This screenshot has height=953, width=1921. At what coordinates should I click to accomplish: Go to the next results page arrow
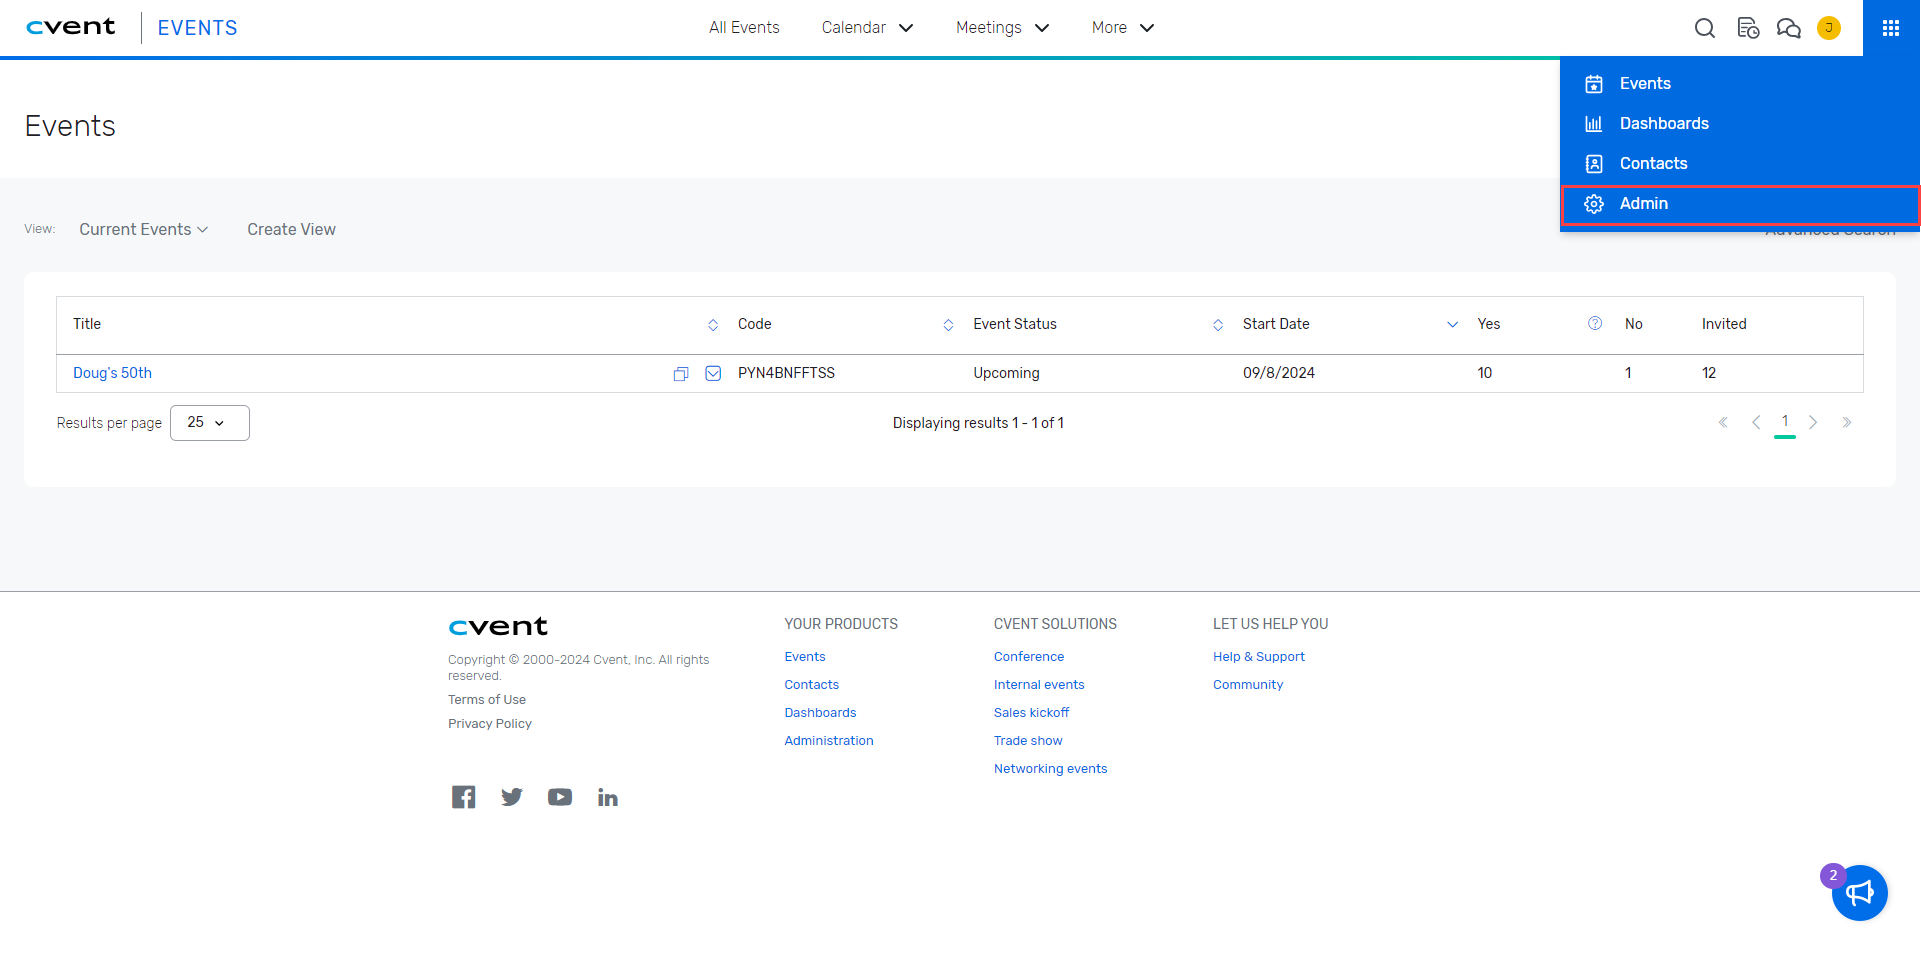click(x=1813, y=423)
